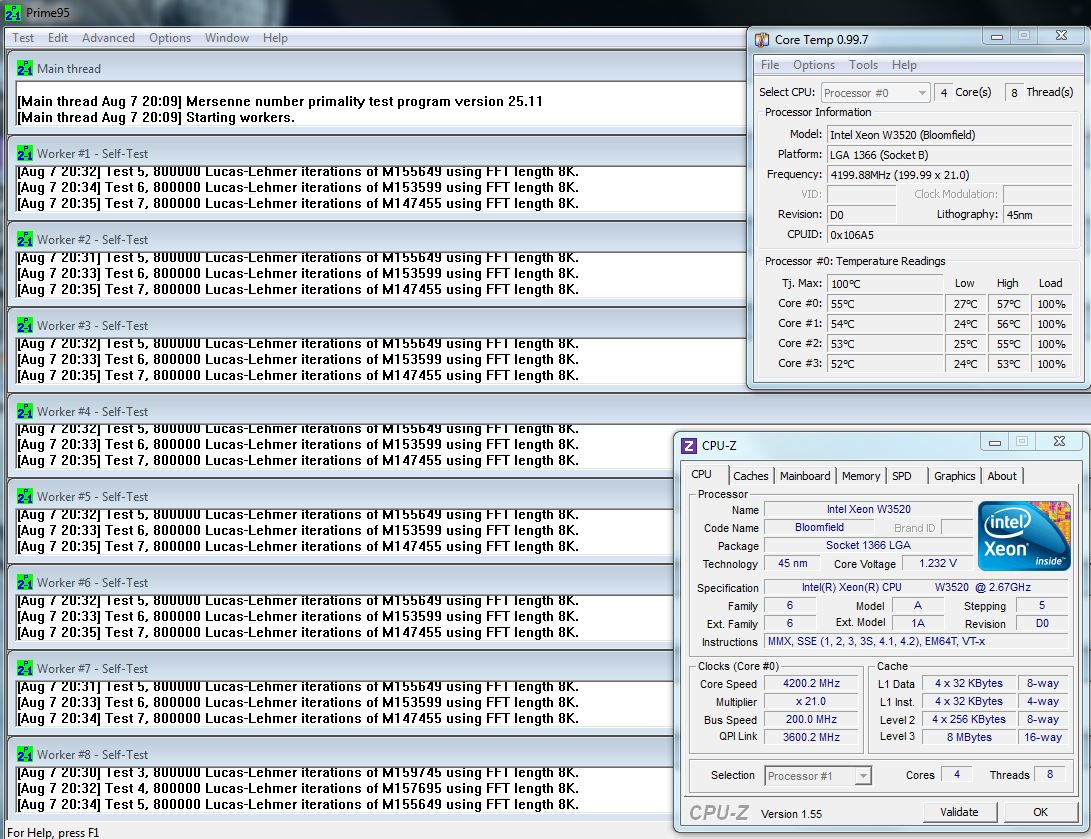This screenshot has height=839, width=1091.
Task: Click the empty VID field
Action: 861,194
